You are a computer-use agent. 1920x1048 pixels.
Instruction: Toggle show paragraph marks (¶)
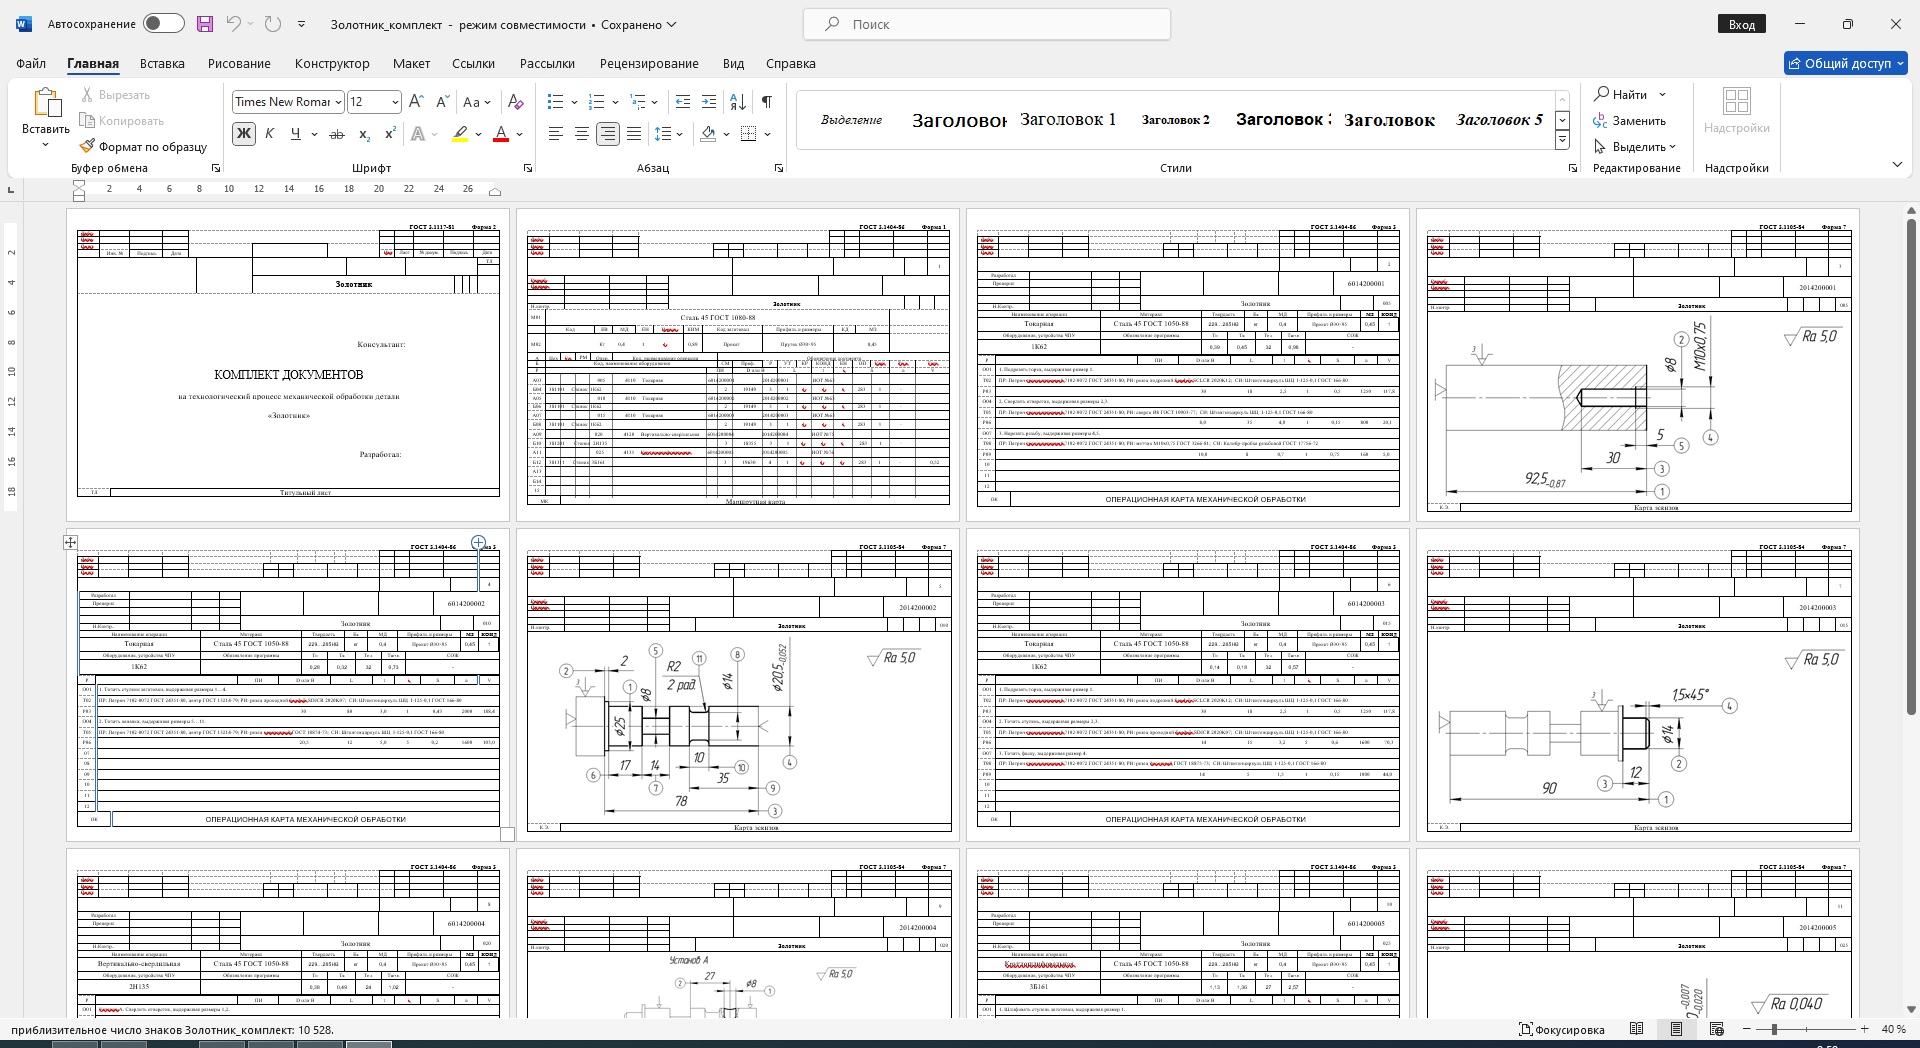pyautogui.click(x=766, y=102)
